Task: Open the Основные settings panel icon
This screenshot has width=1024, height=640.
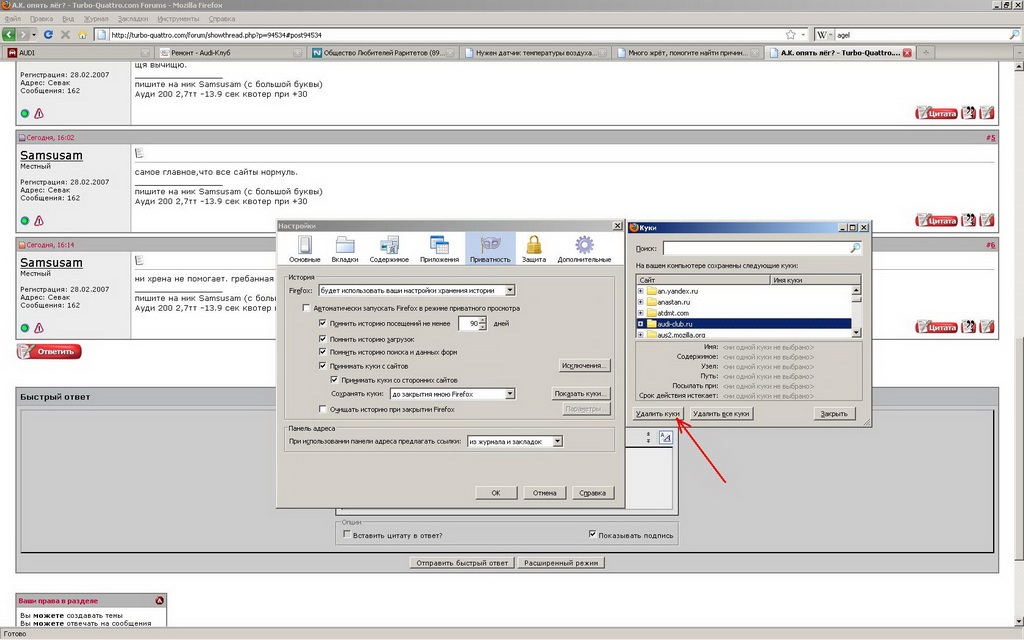Action: tap(305, 247)
